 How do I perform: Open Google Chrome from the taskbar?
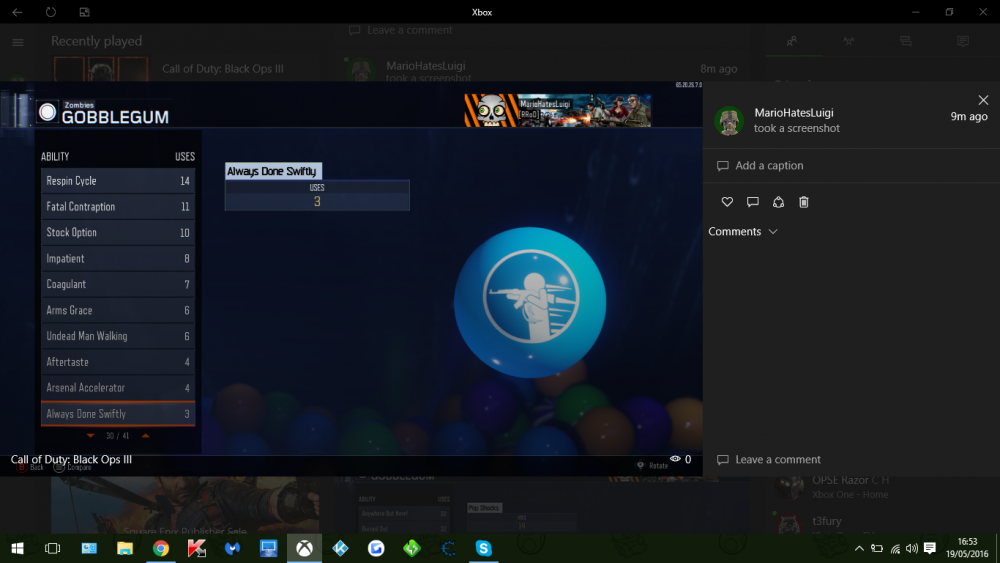coord(161,548)
